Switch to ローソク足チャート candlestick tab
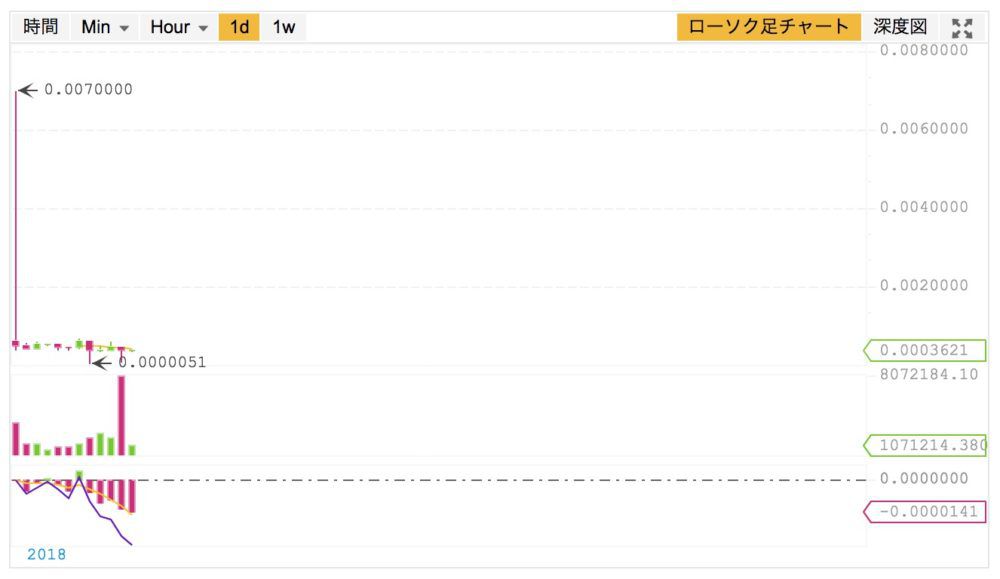Viewport: 1000px width, 579px height. click(x=768, y=27)
